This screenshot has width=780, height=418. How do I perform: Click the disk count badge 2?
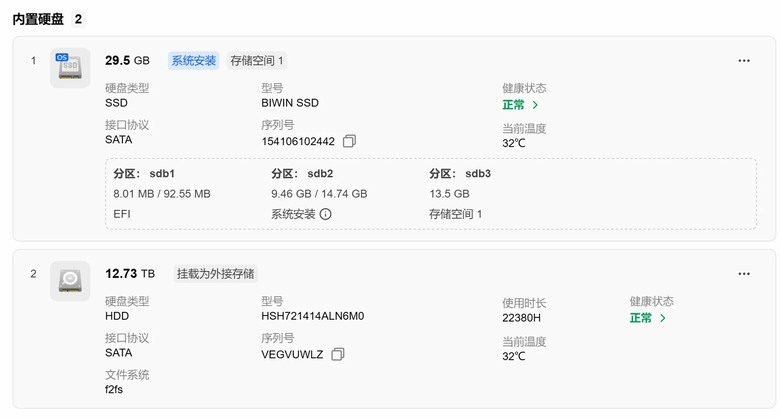[78, 19]
